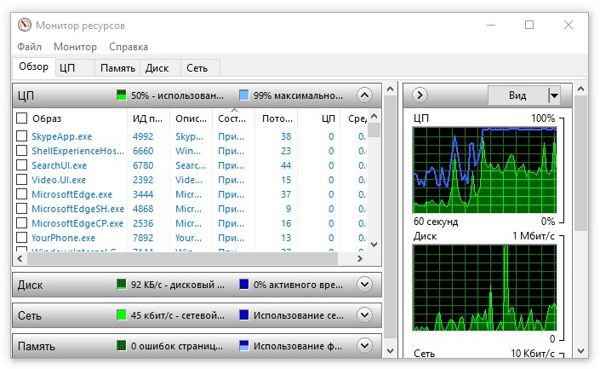This screenshot has width=600, height=369.
Task: Switch to the Память tab
Action: 117,68
